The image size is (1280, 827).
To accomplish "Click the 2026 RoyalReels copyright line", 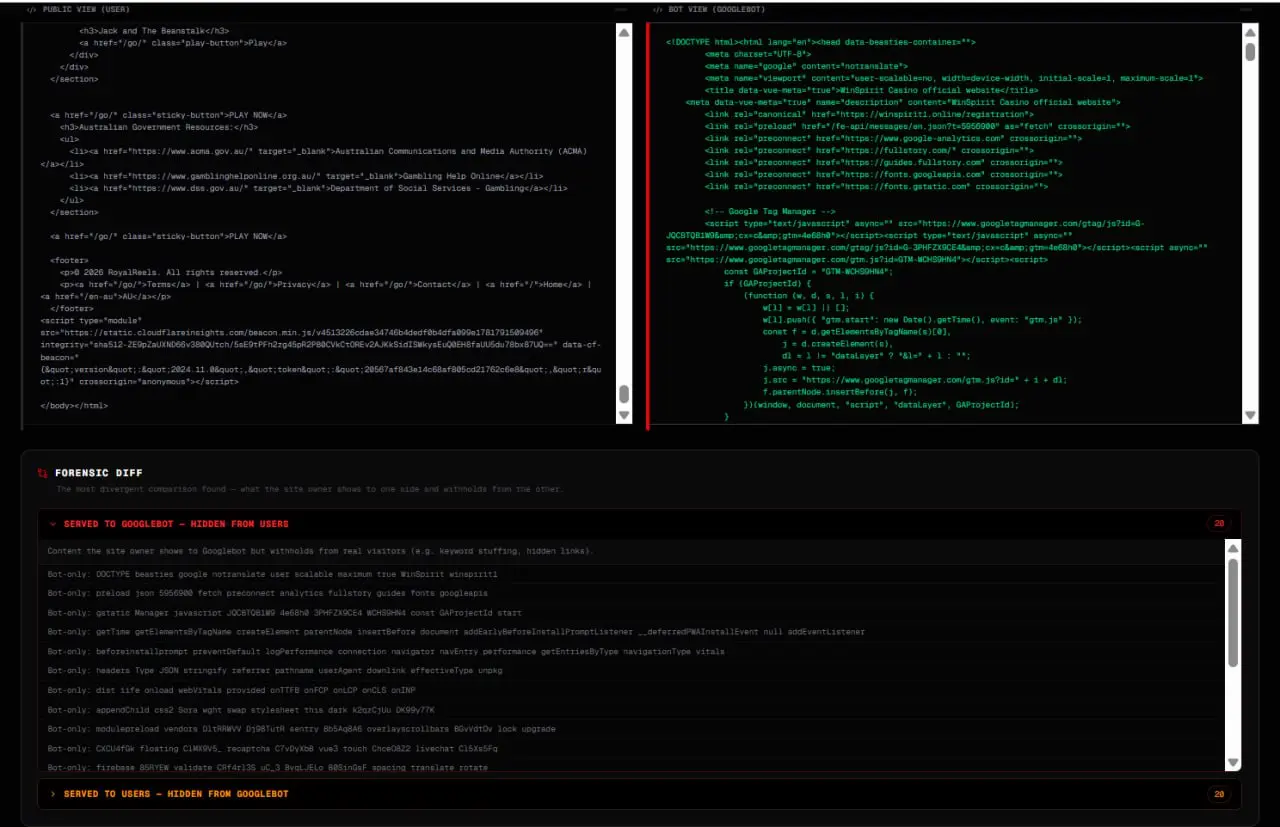I will click(170, 272).
